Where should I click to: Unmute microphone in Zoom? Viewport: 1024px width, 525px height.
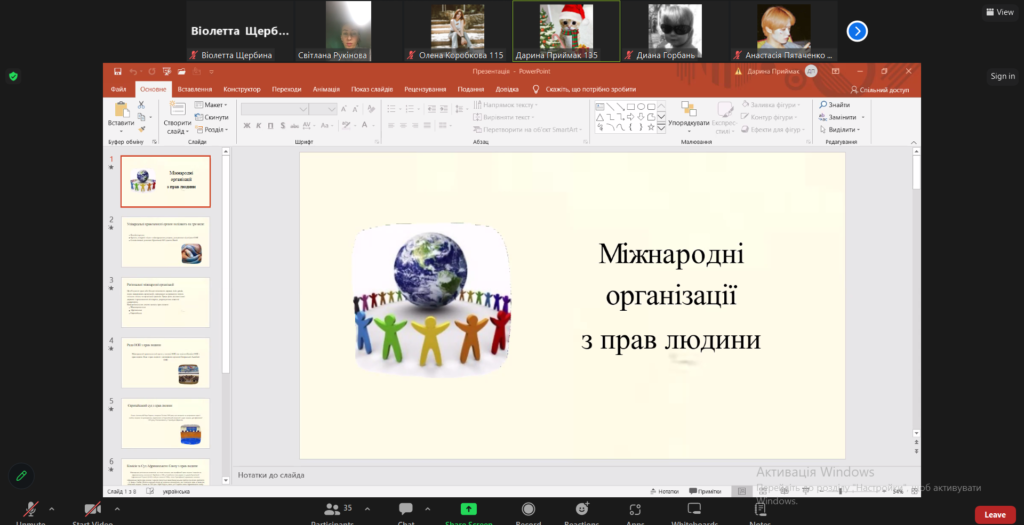(x=31, y=512)
